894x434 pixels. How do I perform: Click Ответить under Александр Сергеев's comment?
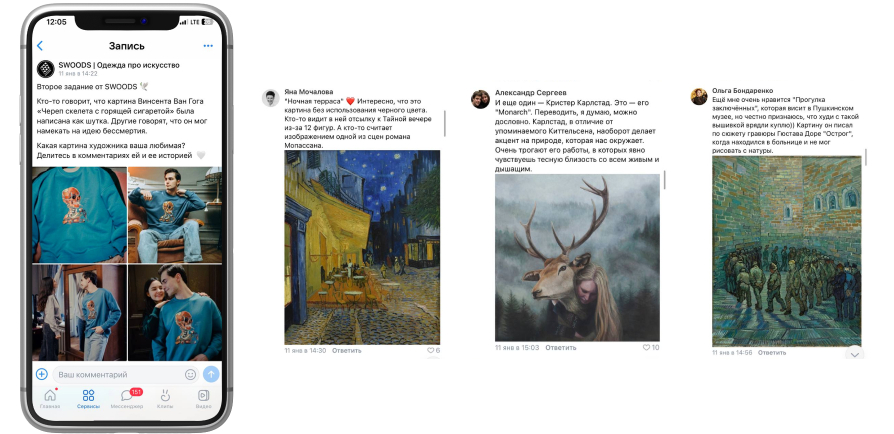[x=561, y=347]
